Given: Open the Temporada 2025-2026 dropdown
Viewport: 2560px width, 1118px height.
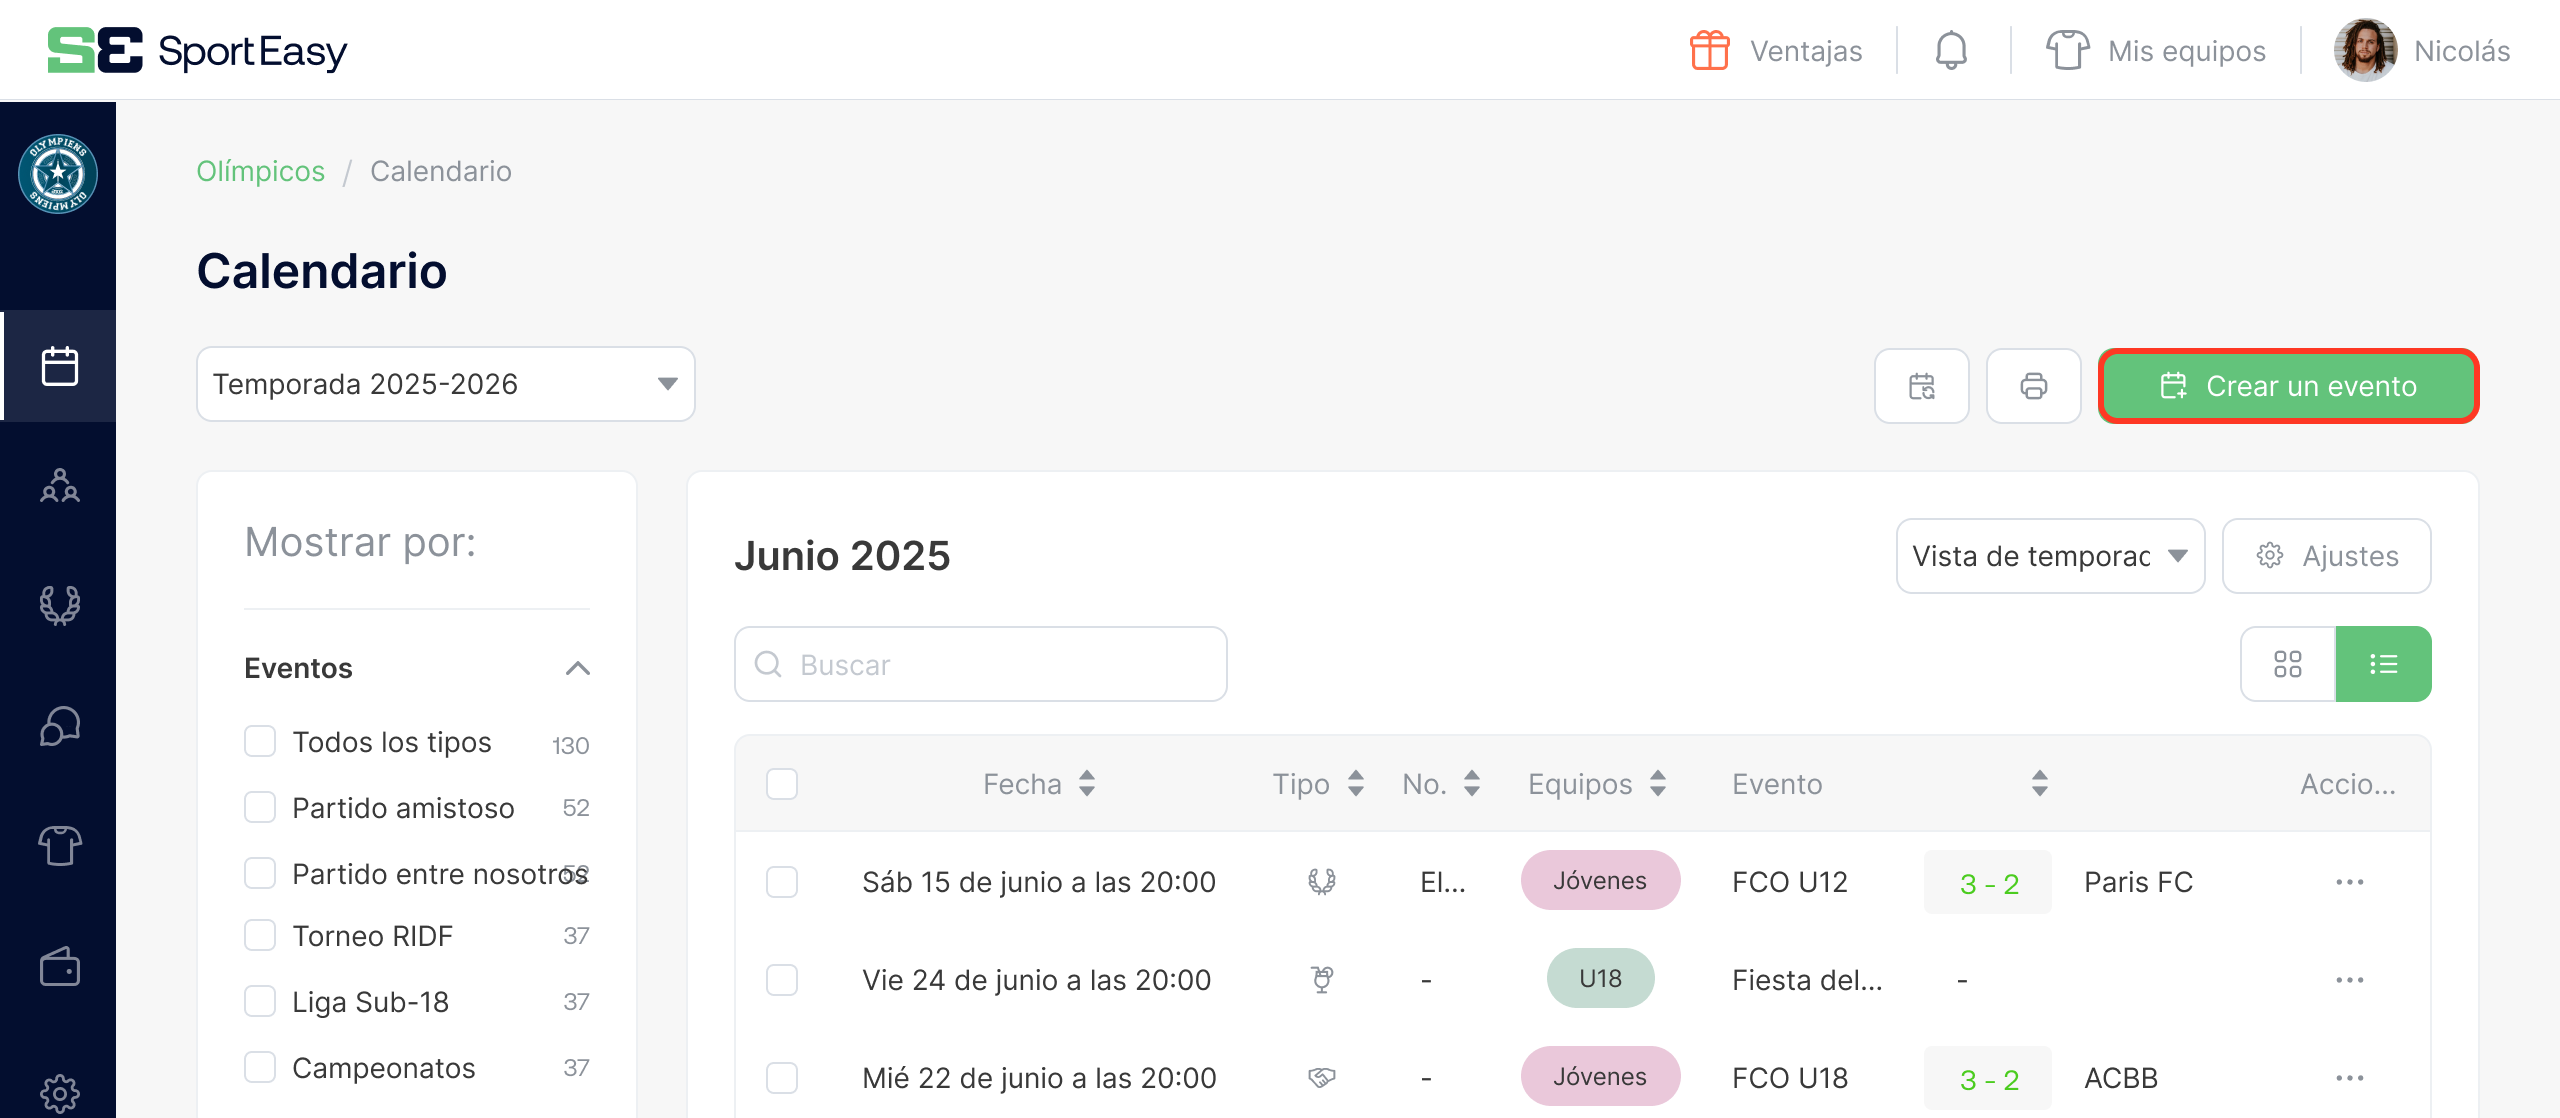Looking at the screenshot, I should pos(445,384).
